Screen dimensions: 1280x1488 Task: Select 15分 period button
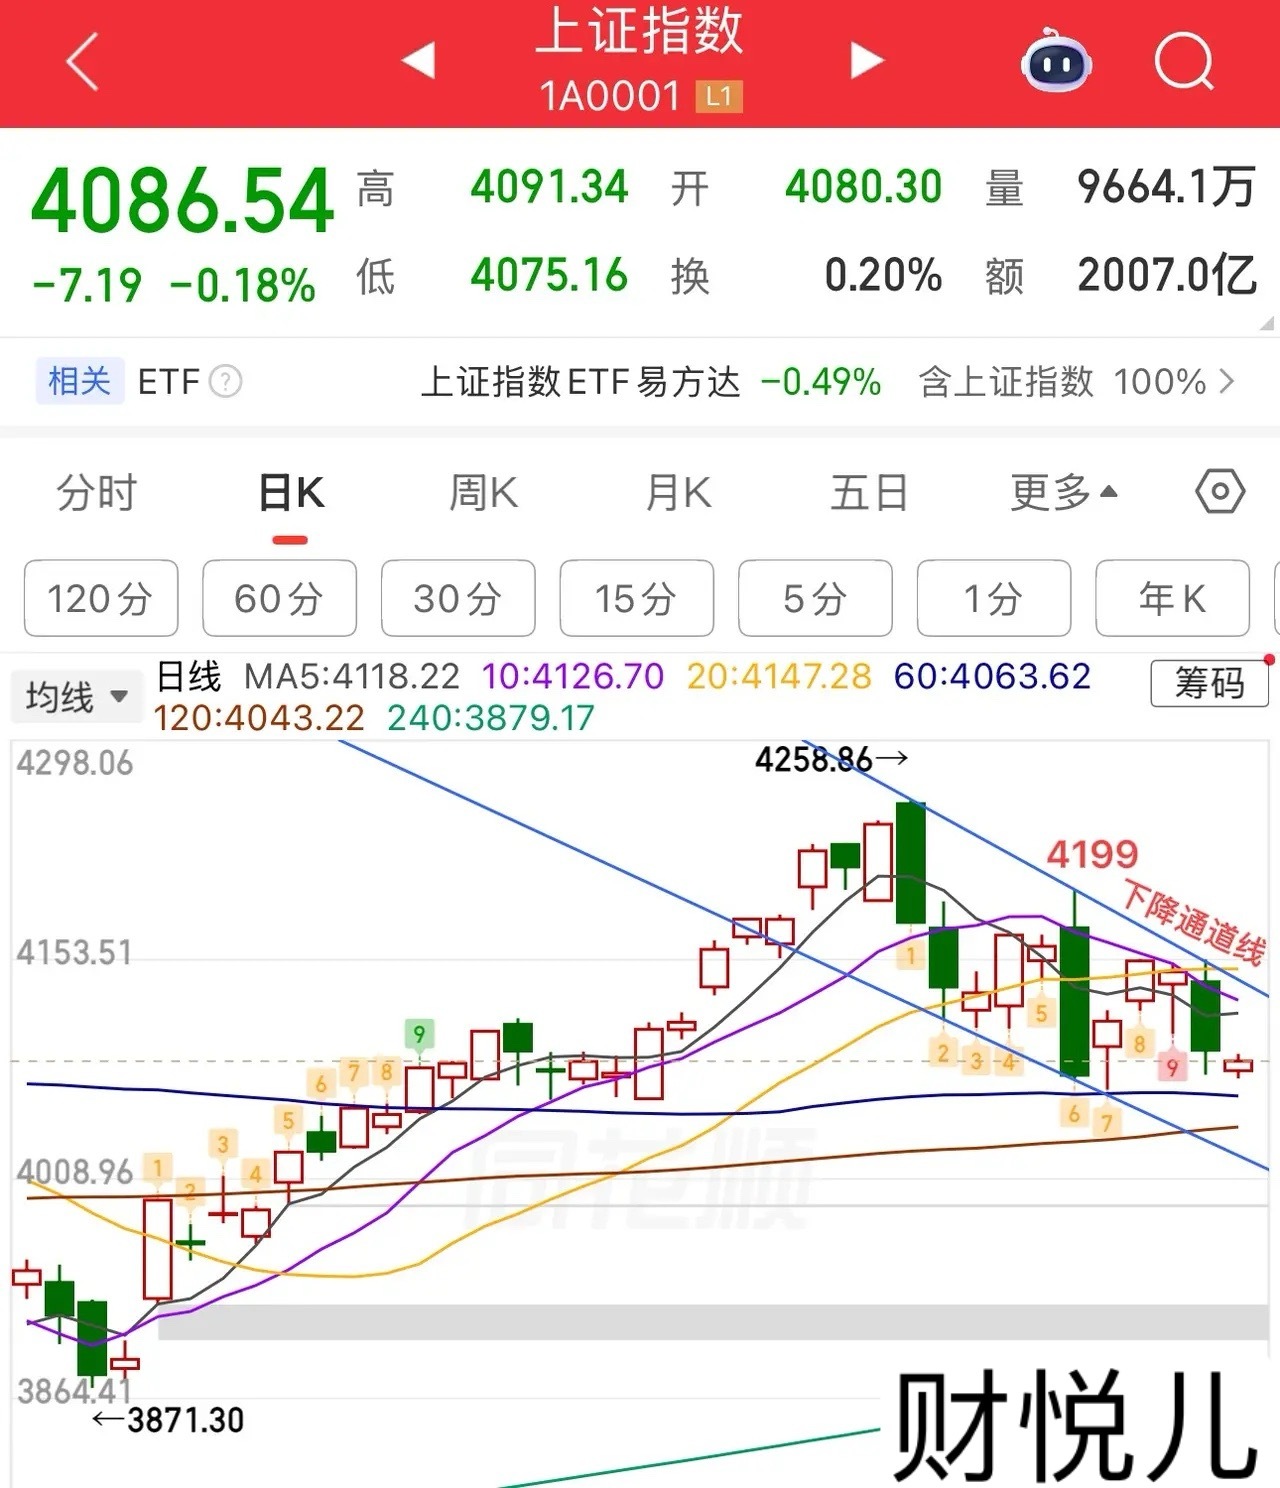[637, 598]
